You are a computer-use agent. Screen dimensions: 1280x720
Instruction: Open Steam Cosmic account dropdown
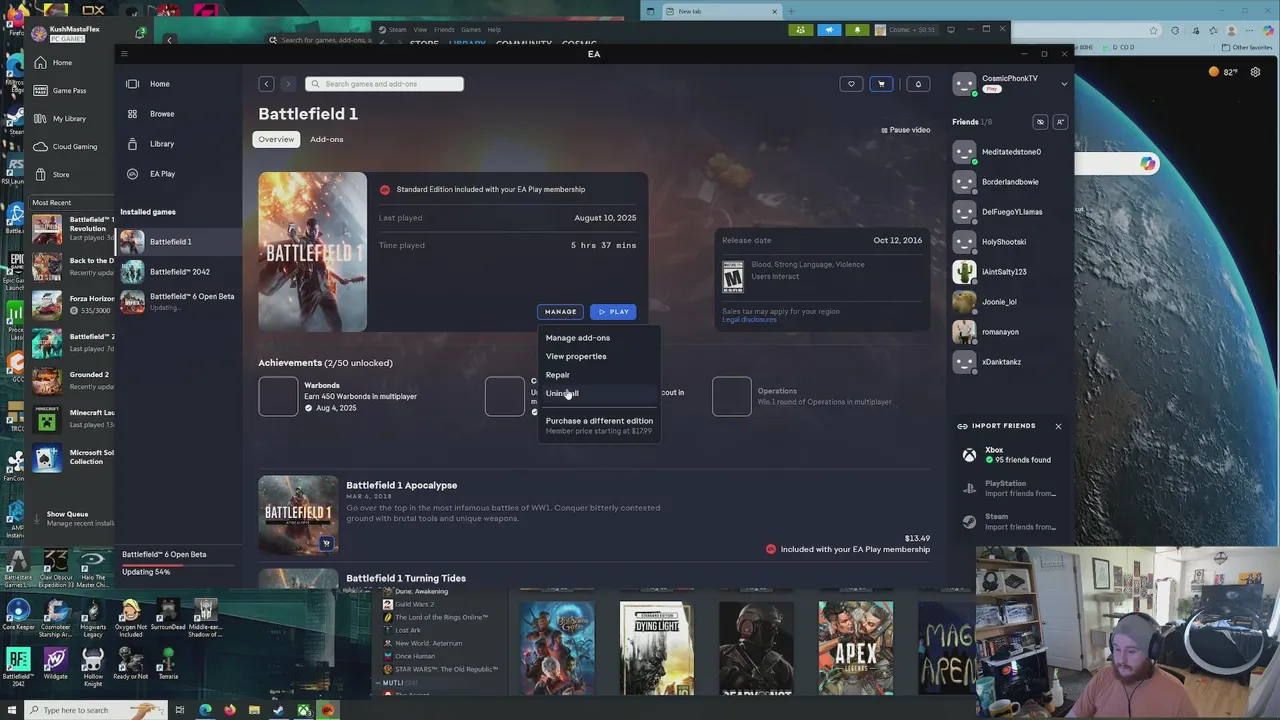pyautogui.click(x=906, y=30)
